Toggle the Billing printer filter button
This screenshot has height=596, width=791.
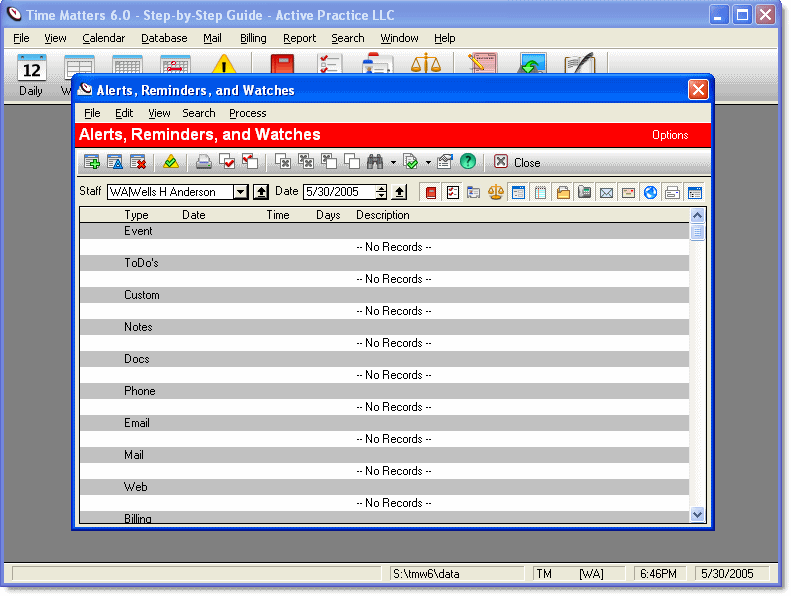(672, 192)
